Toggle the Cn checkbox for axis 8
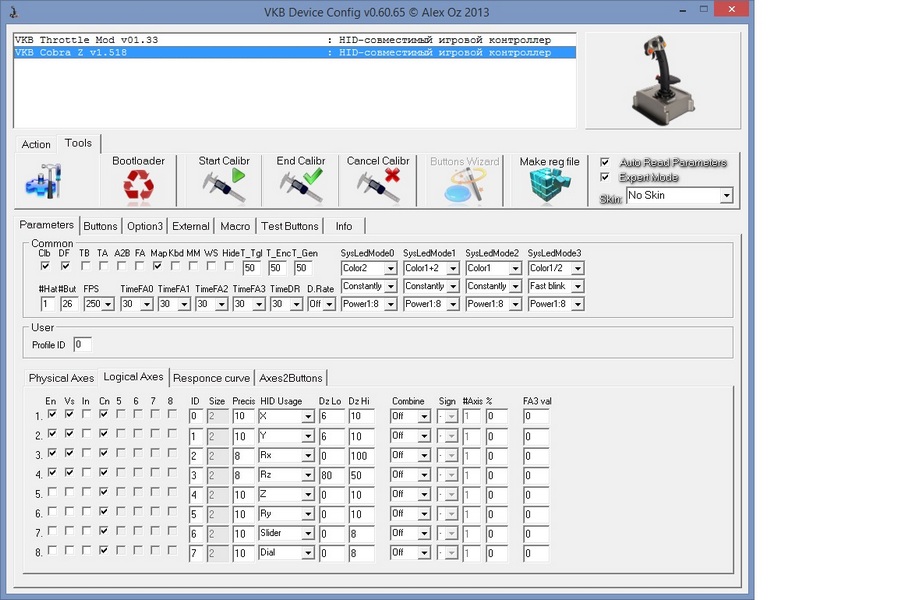The height and width of the screenshot is (600, 898). point(104,550)
